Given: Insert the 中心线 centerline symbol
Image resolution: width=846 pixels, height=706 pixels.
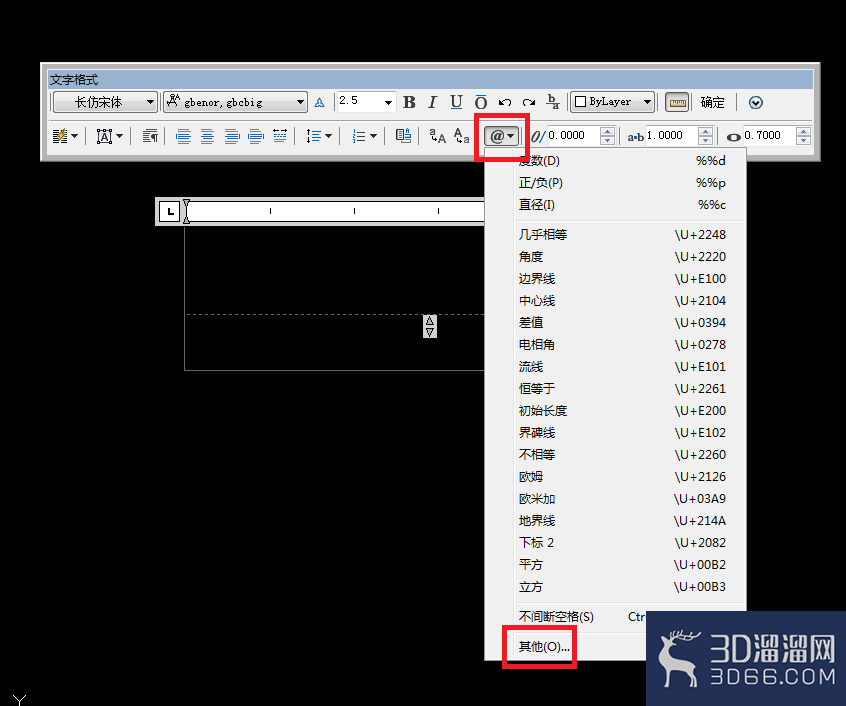Looking at the screenshot, I should point(622,300).
